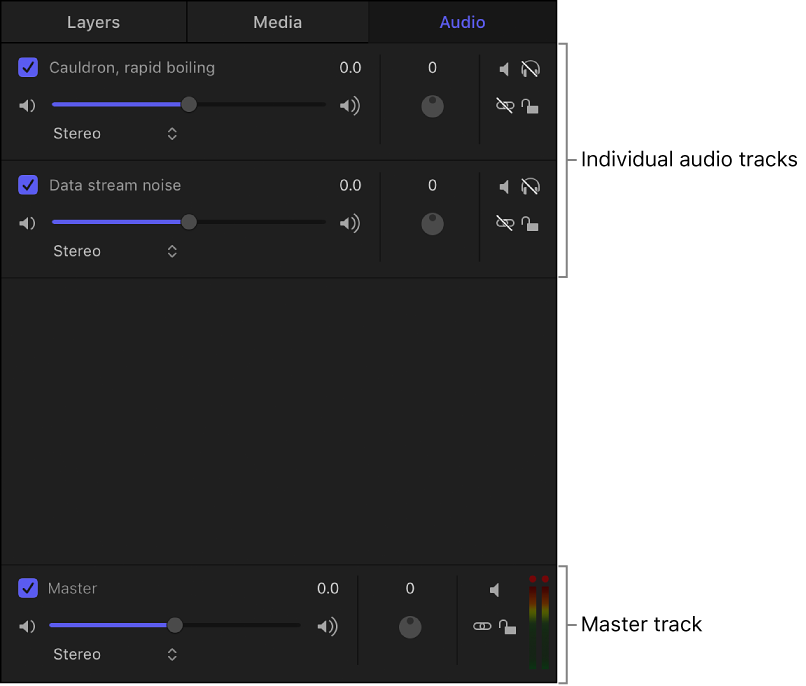Lock the Master track

pyautogui.click(x=508, y=625)
